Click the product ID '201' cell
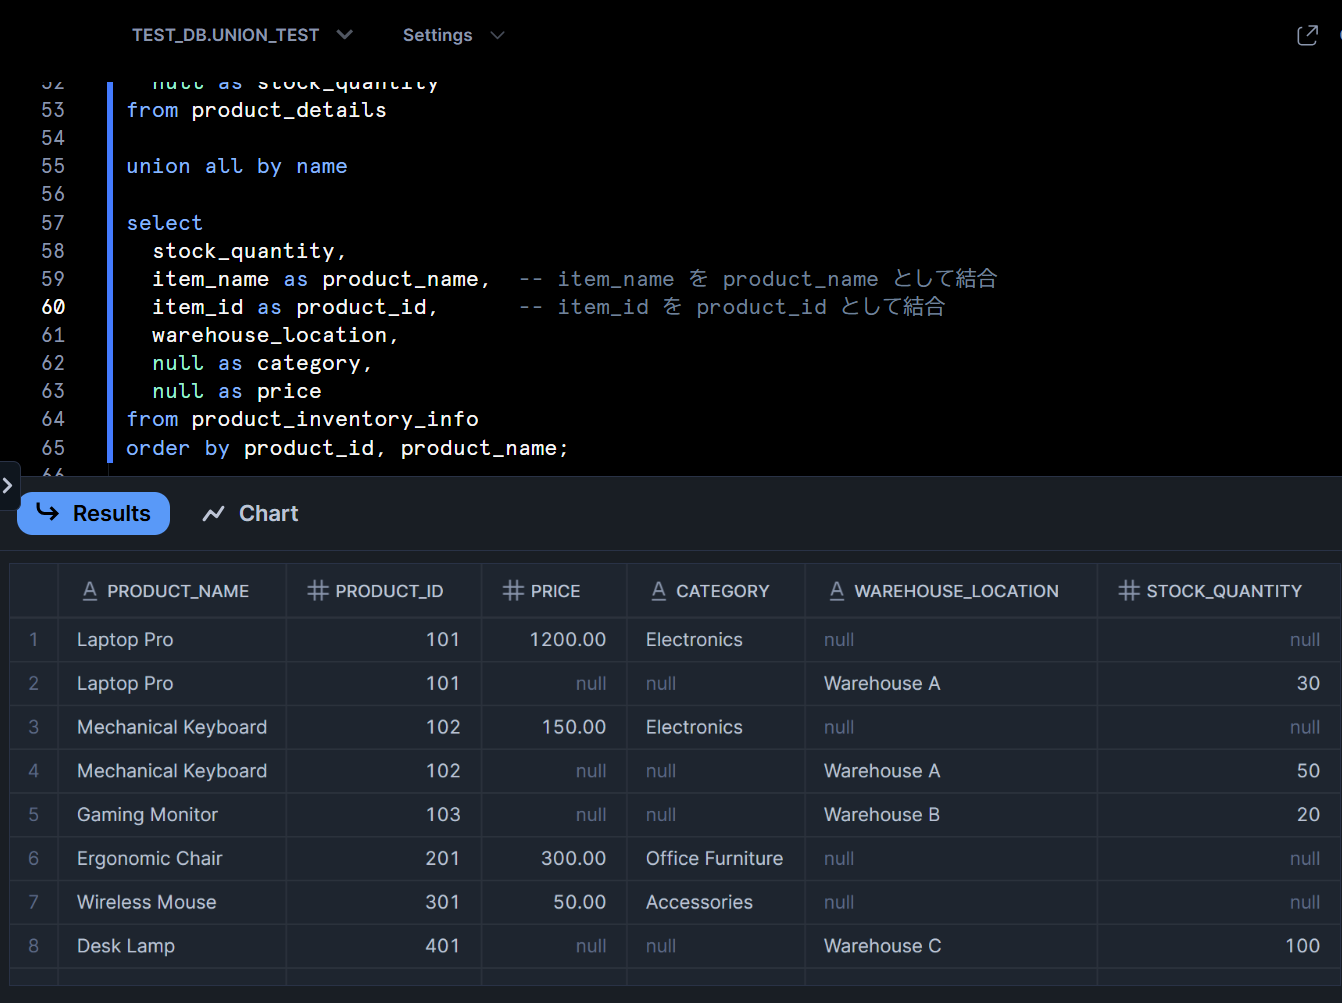Image resolution: width=1342 pixels, height=1003 pixels. (384, 858)
